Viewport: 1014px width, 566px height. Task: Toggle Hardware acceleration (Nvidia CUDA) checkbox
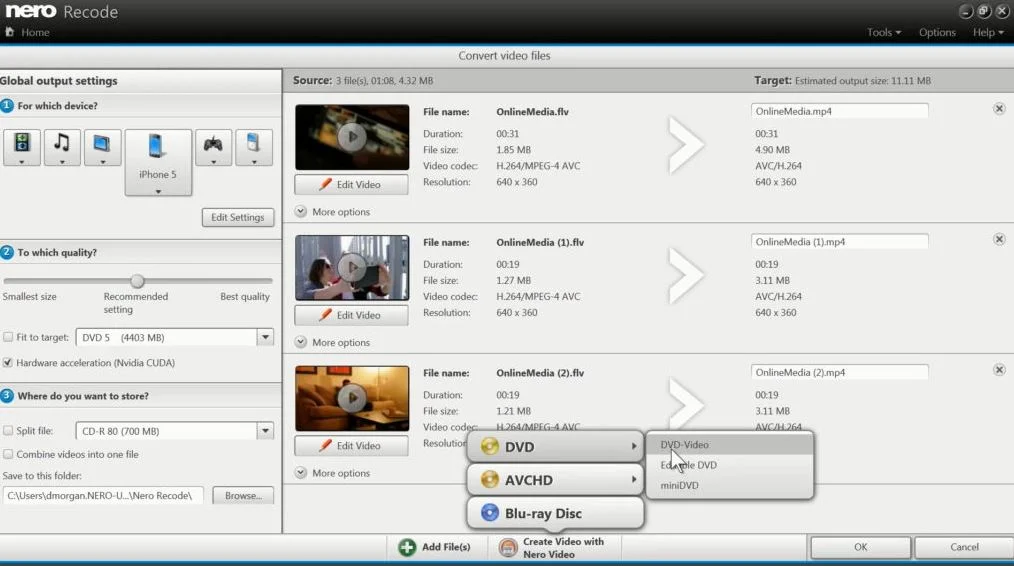[8, 363]
